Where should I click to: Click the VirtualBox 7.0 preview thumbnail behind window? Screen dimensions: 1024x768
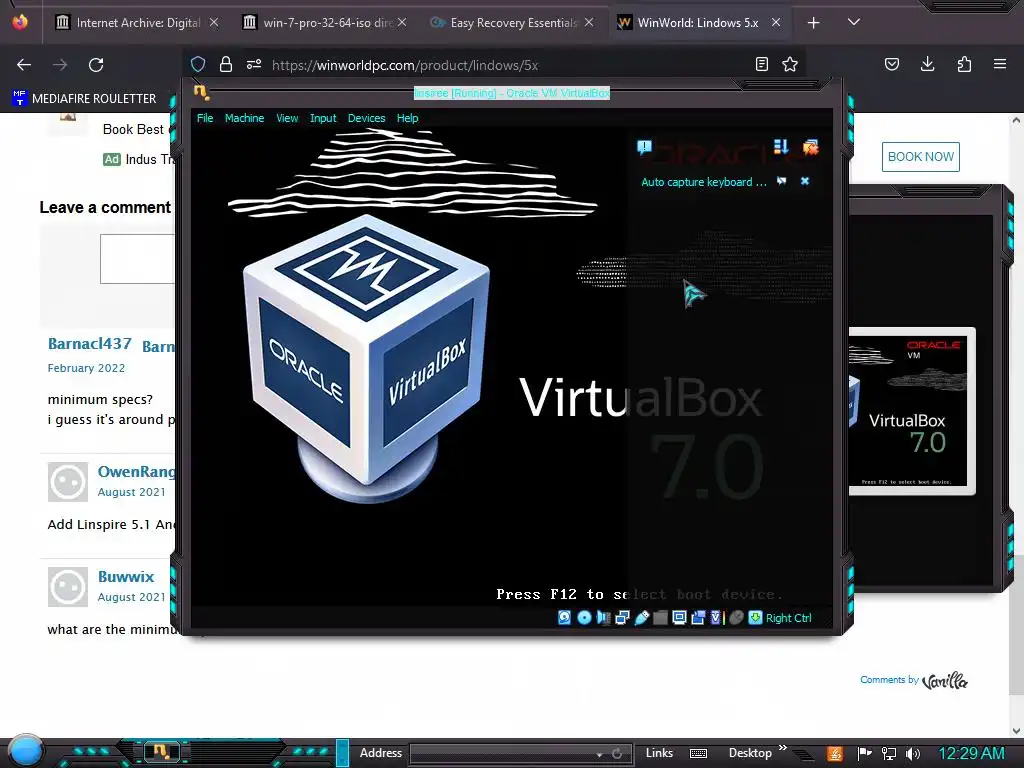(x=912, y=411)
